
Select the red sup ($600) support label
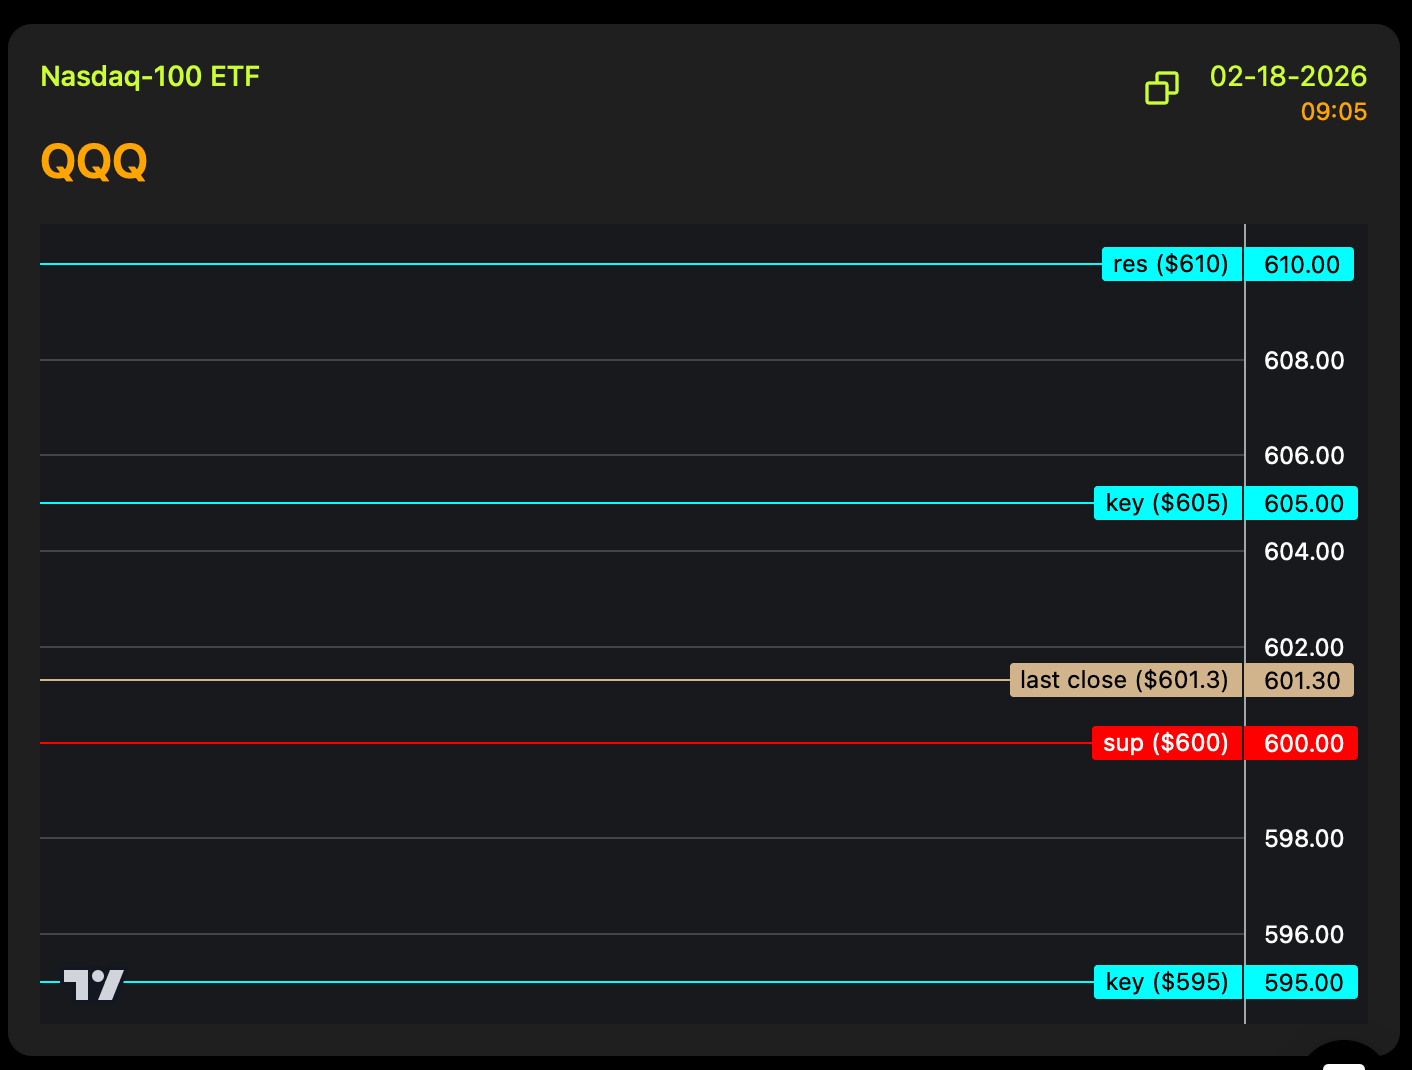[x=1166, y=743]
